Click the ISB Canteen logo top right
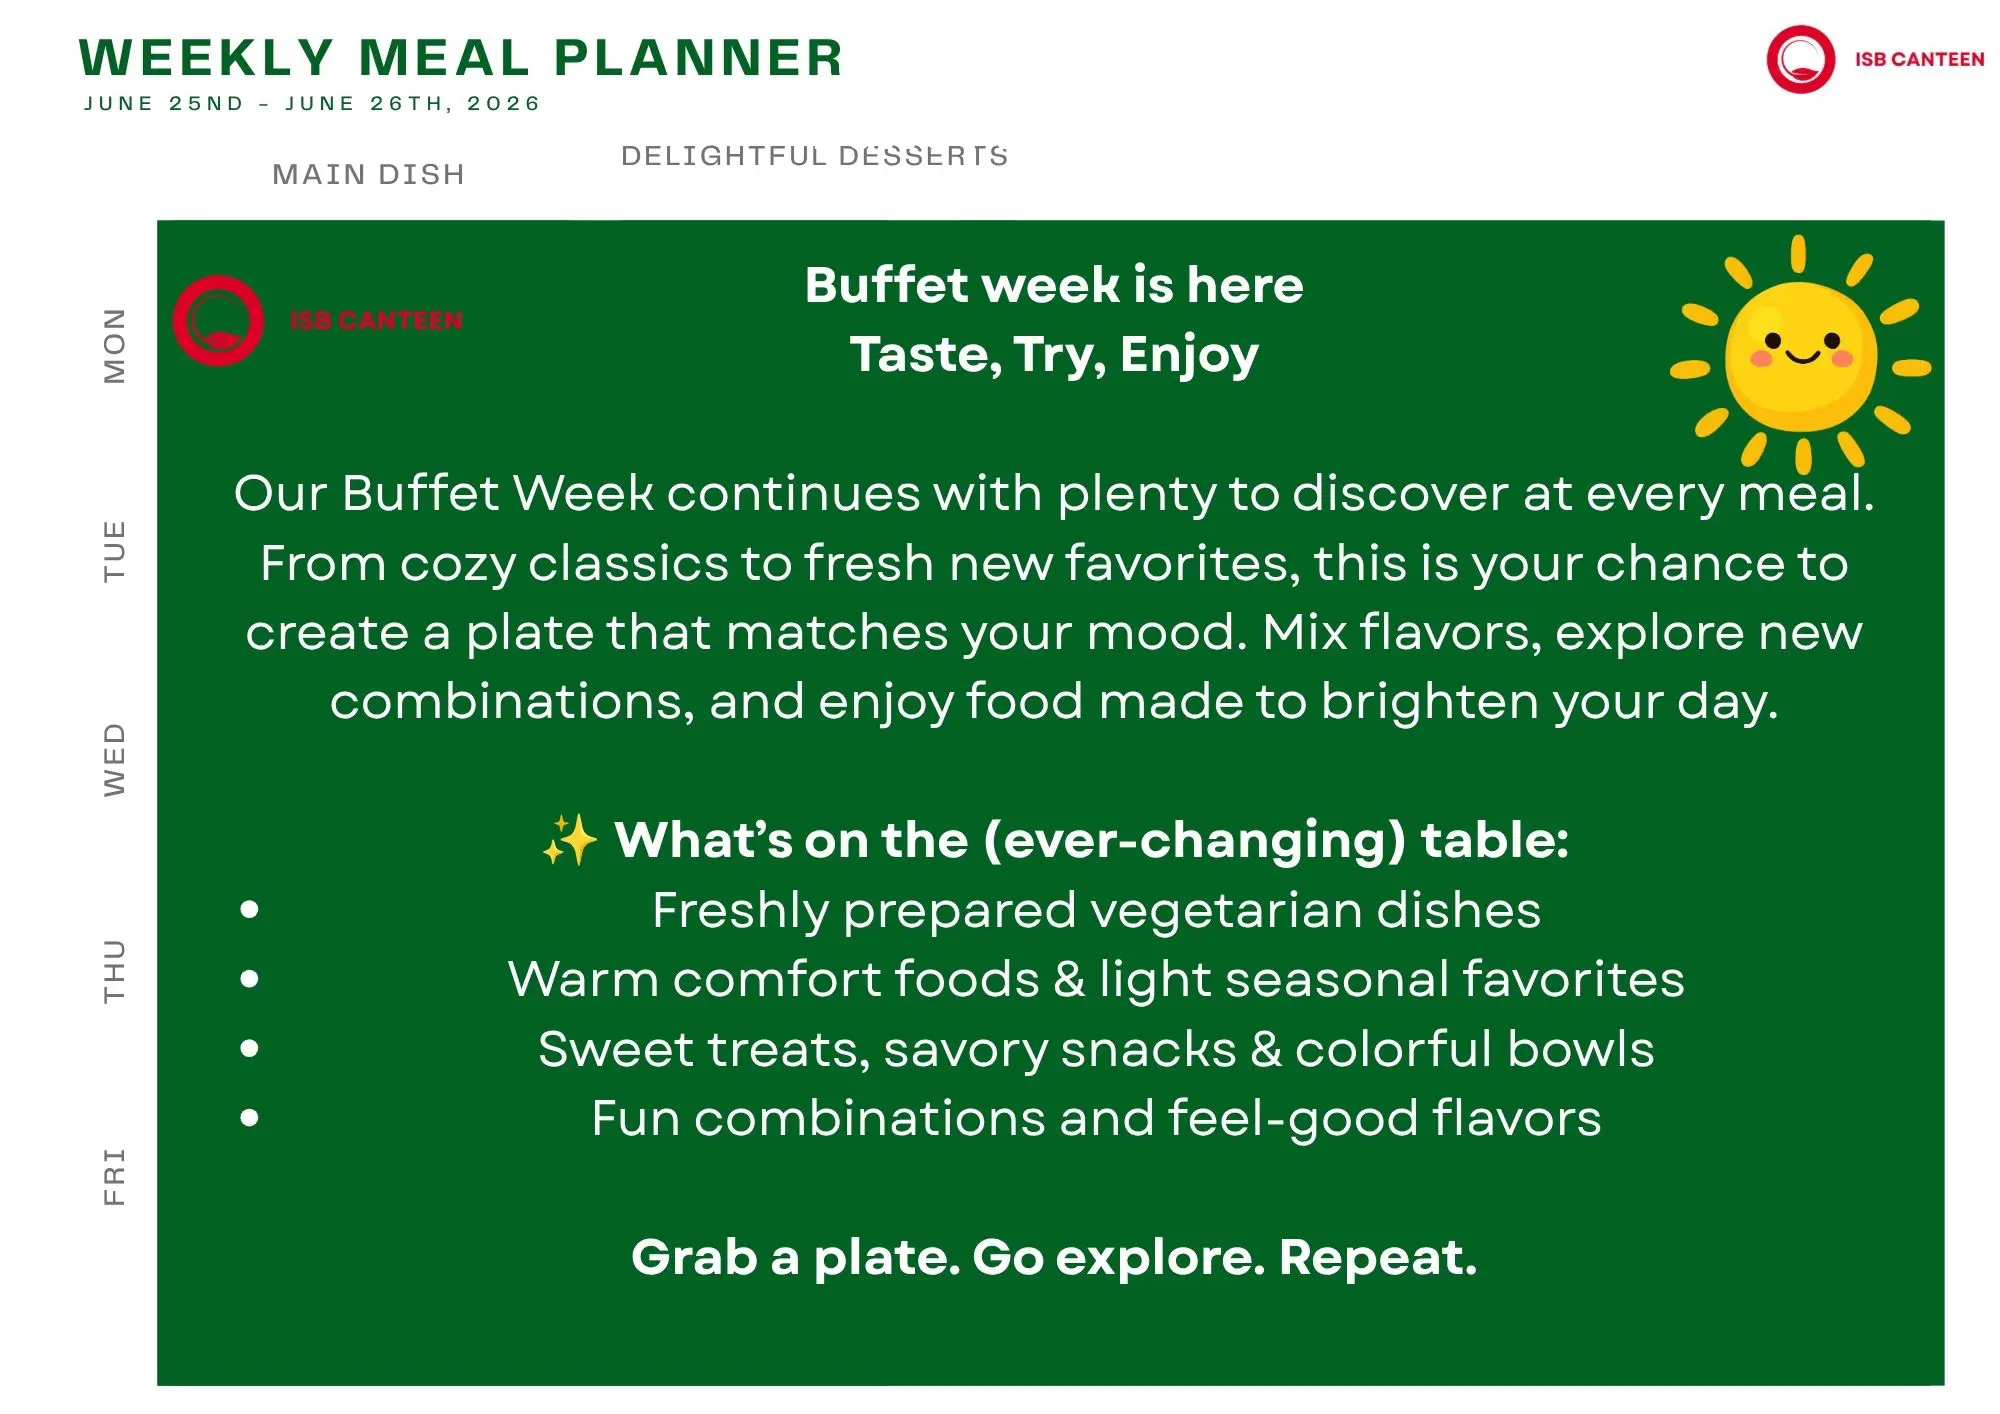The width and height of the screenshot is (2000, 1414). pos(1875,59)
